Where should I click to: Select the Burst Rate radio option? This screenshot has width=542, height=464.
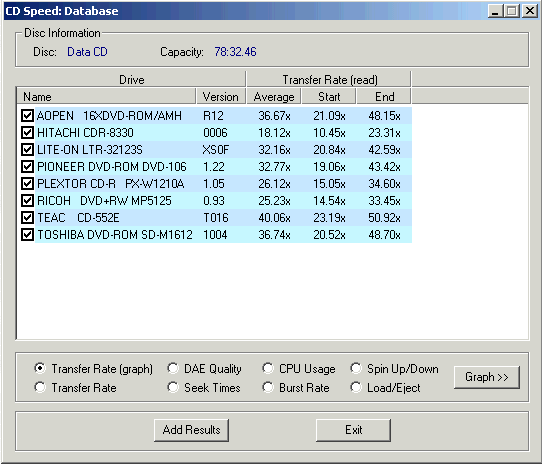tap(268, 387)
